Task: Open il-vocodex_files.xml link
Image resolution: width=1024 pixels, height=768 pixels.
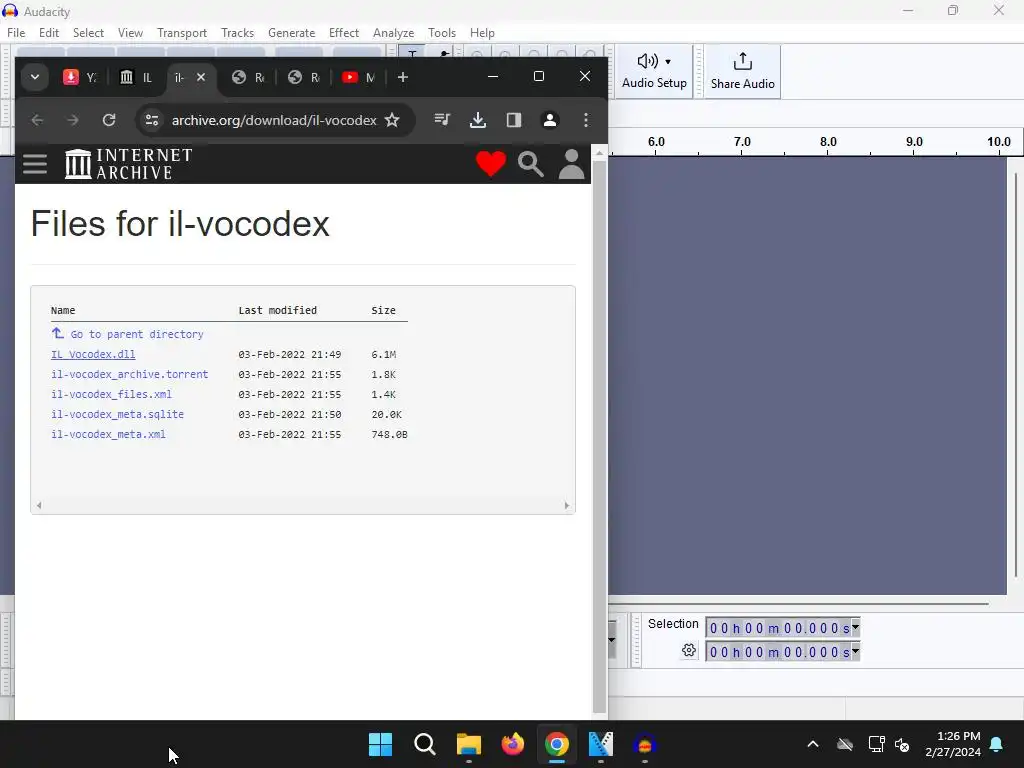Action: click(x=111, y=394)
